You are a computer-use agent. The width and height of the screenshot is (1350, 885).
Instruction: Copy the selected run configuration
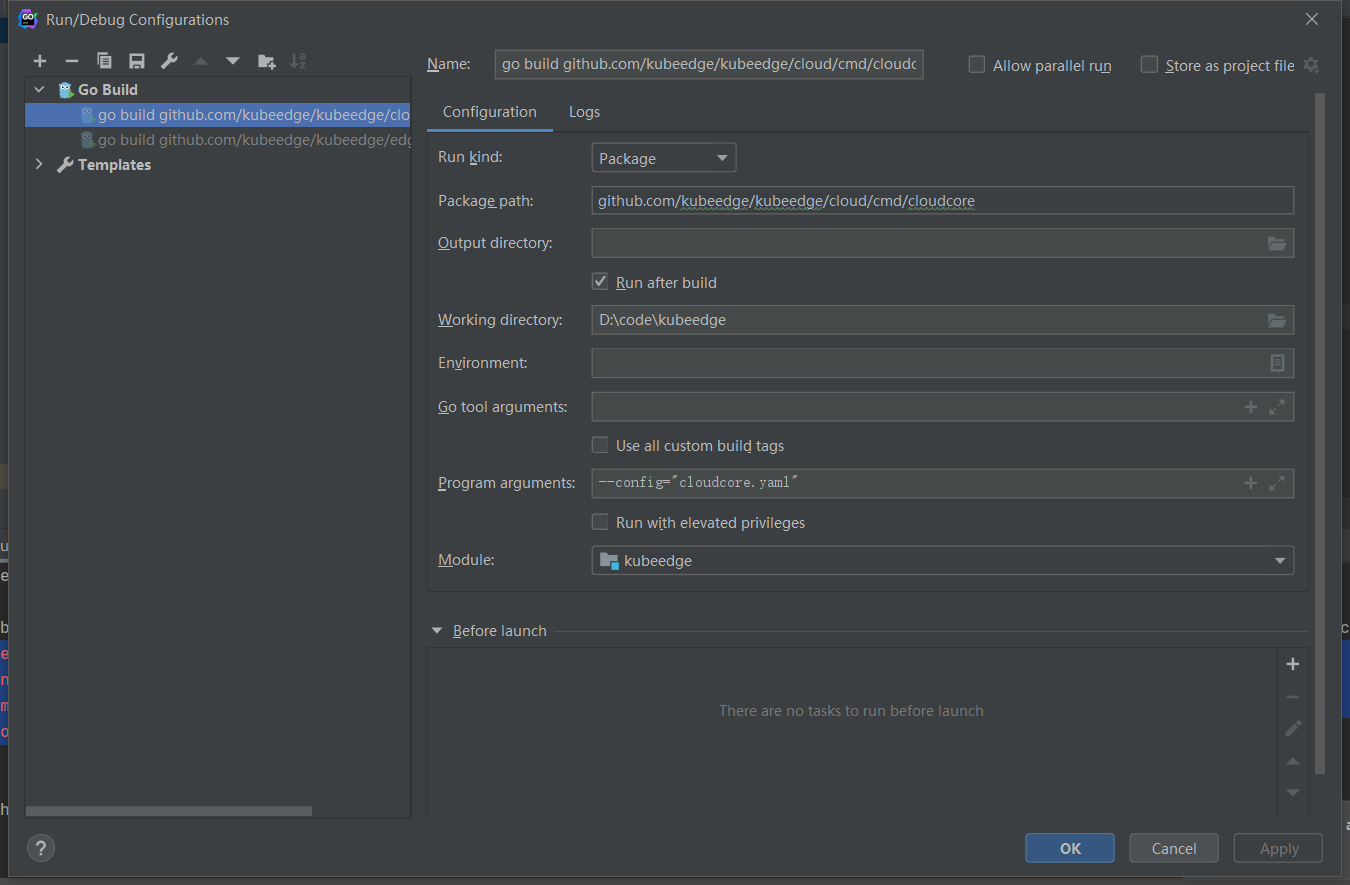coord(104,61)
